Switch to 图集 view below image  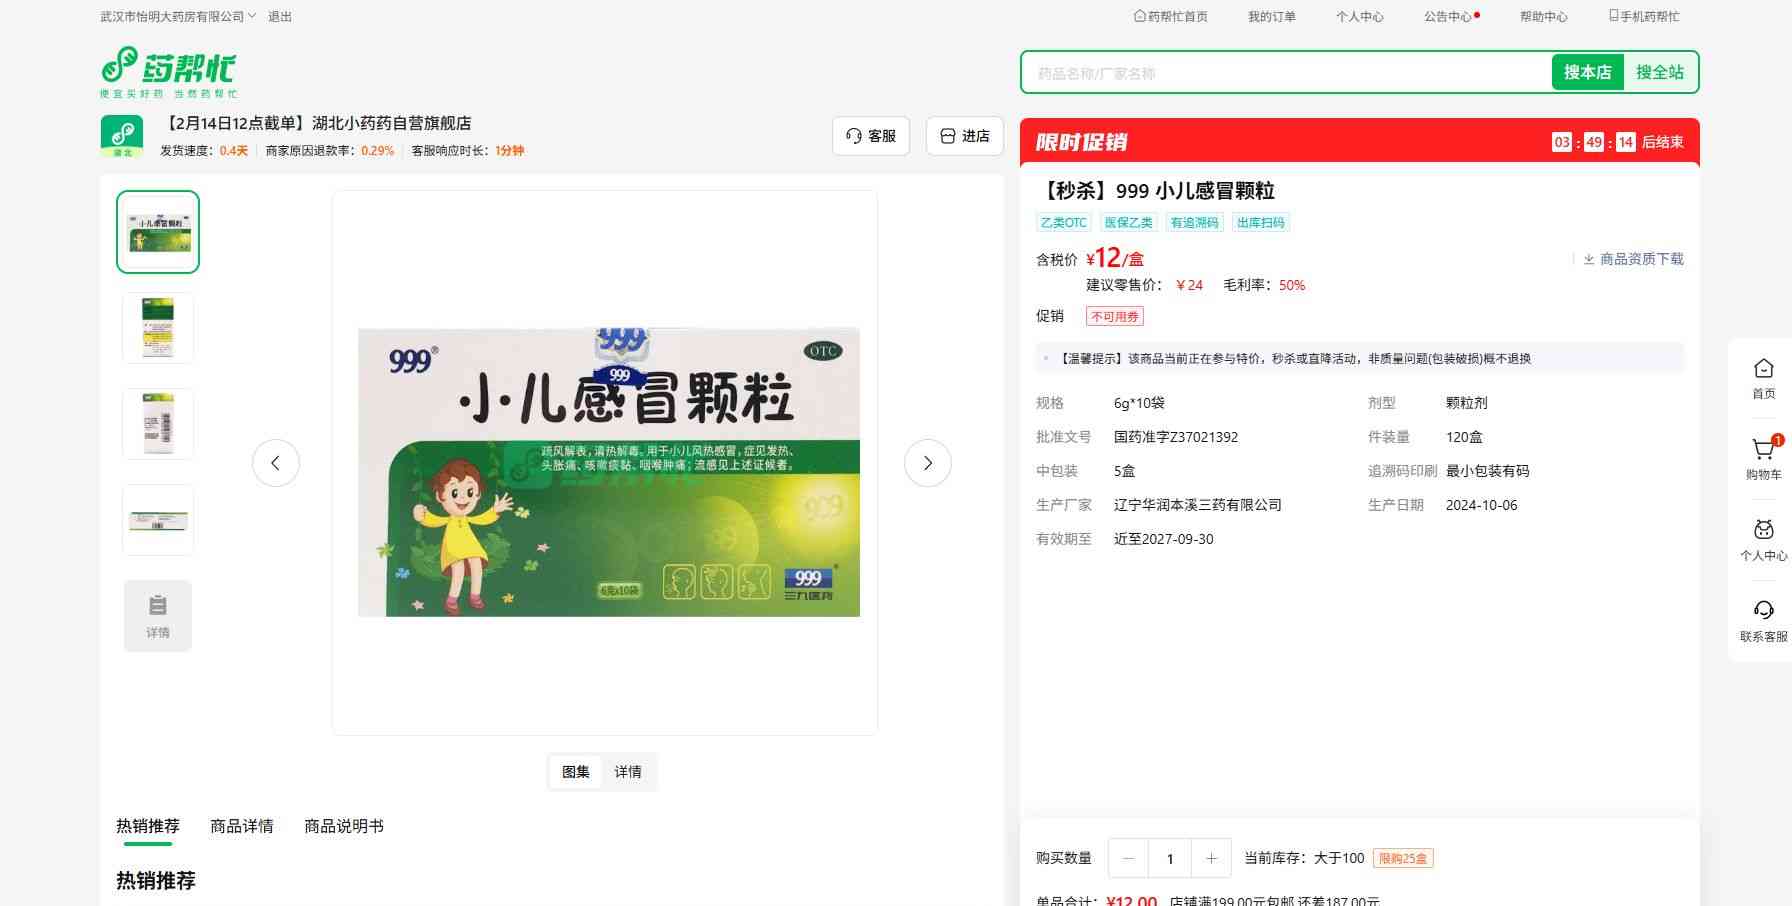coord(576,772)
